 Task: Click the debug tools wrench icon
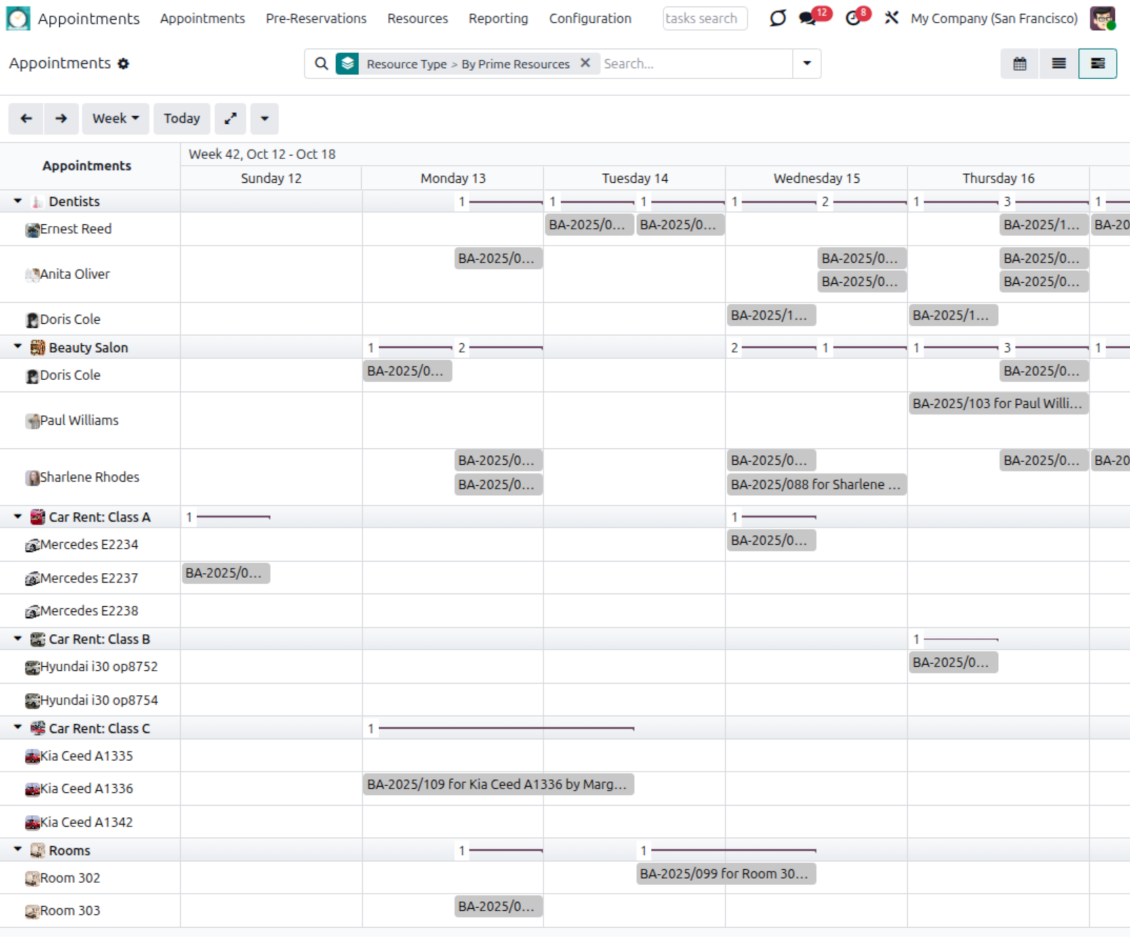click(891, 19)
